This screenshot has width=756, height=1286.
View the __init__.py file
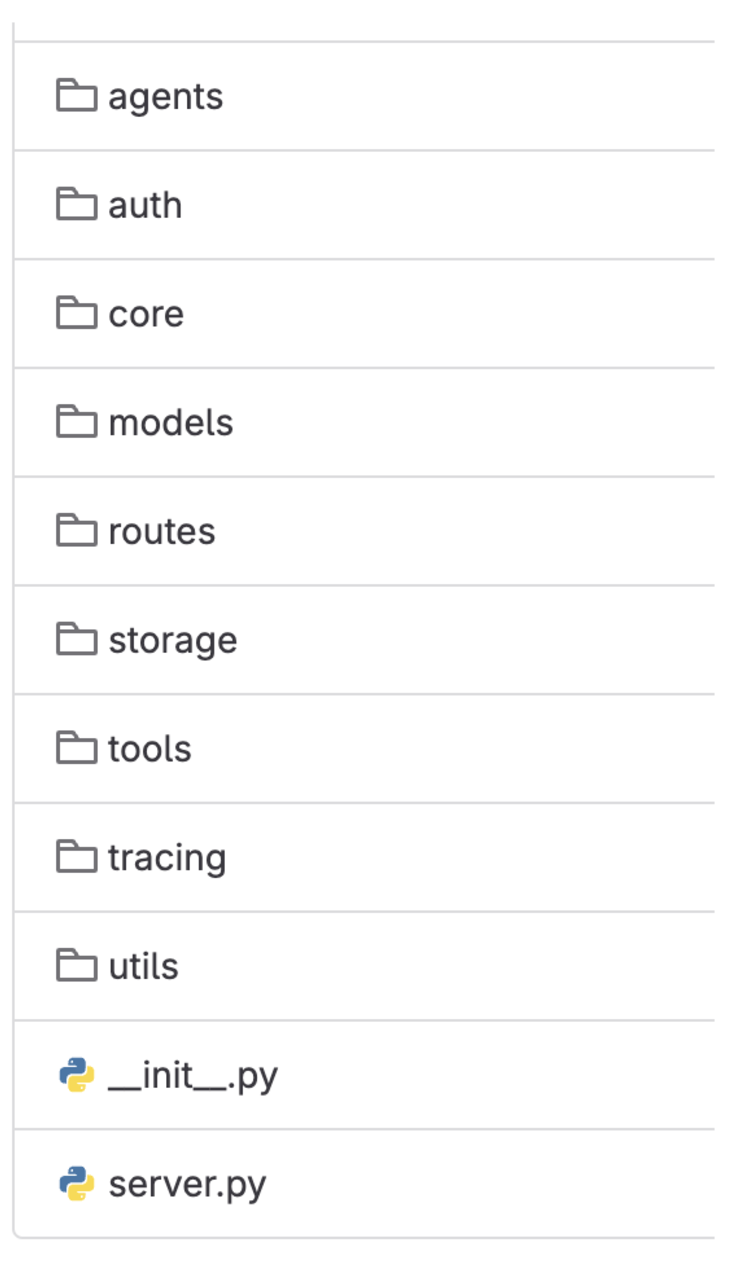[x=192, y=1076]
